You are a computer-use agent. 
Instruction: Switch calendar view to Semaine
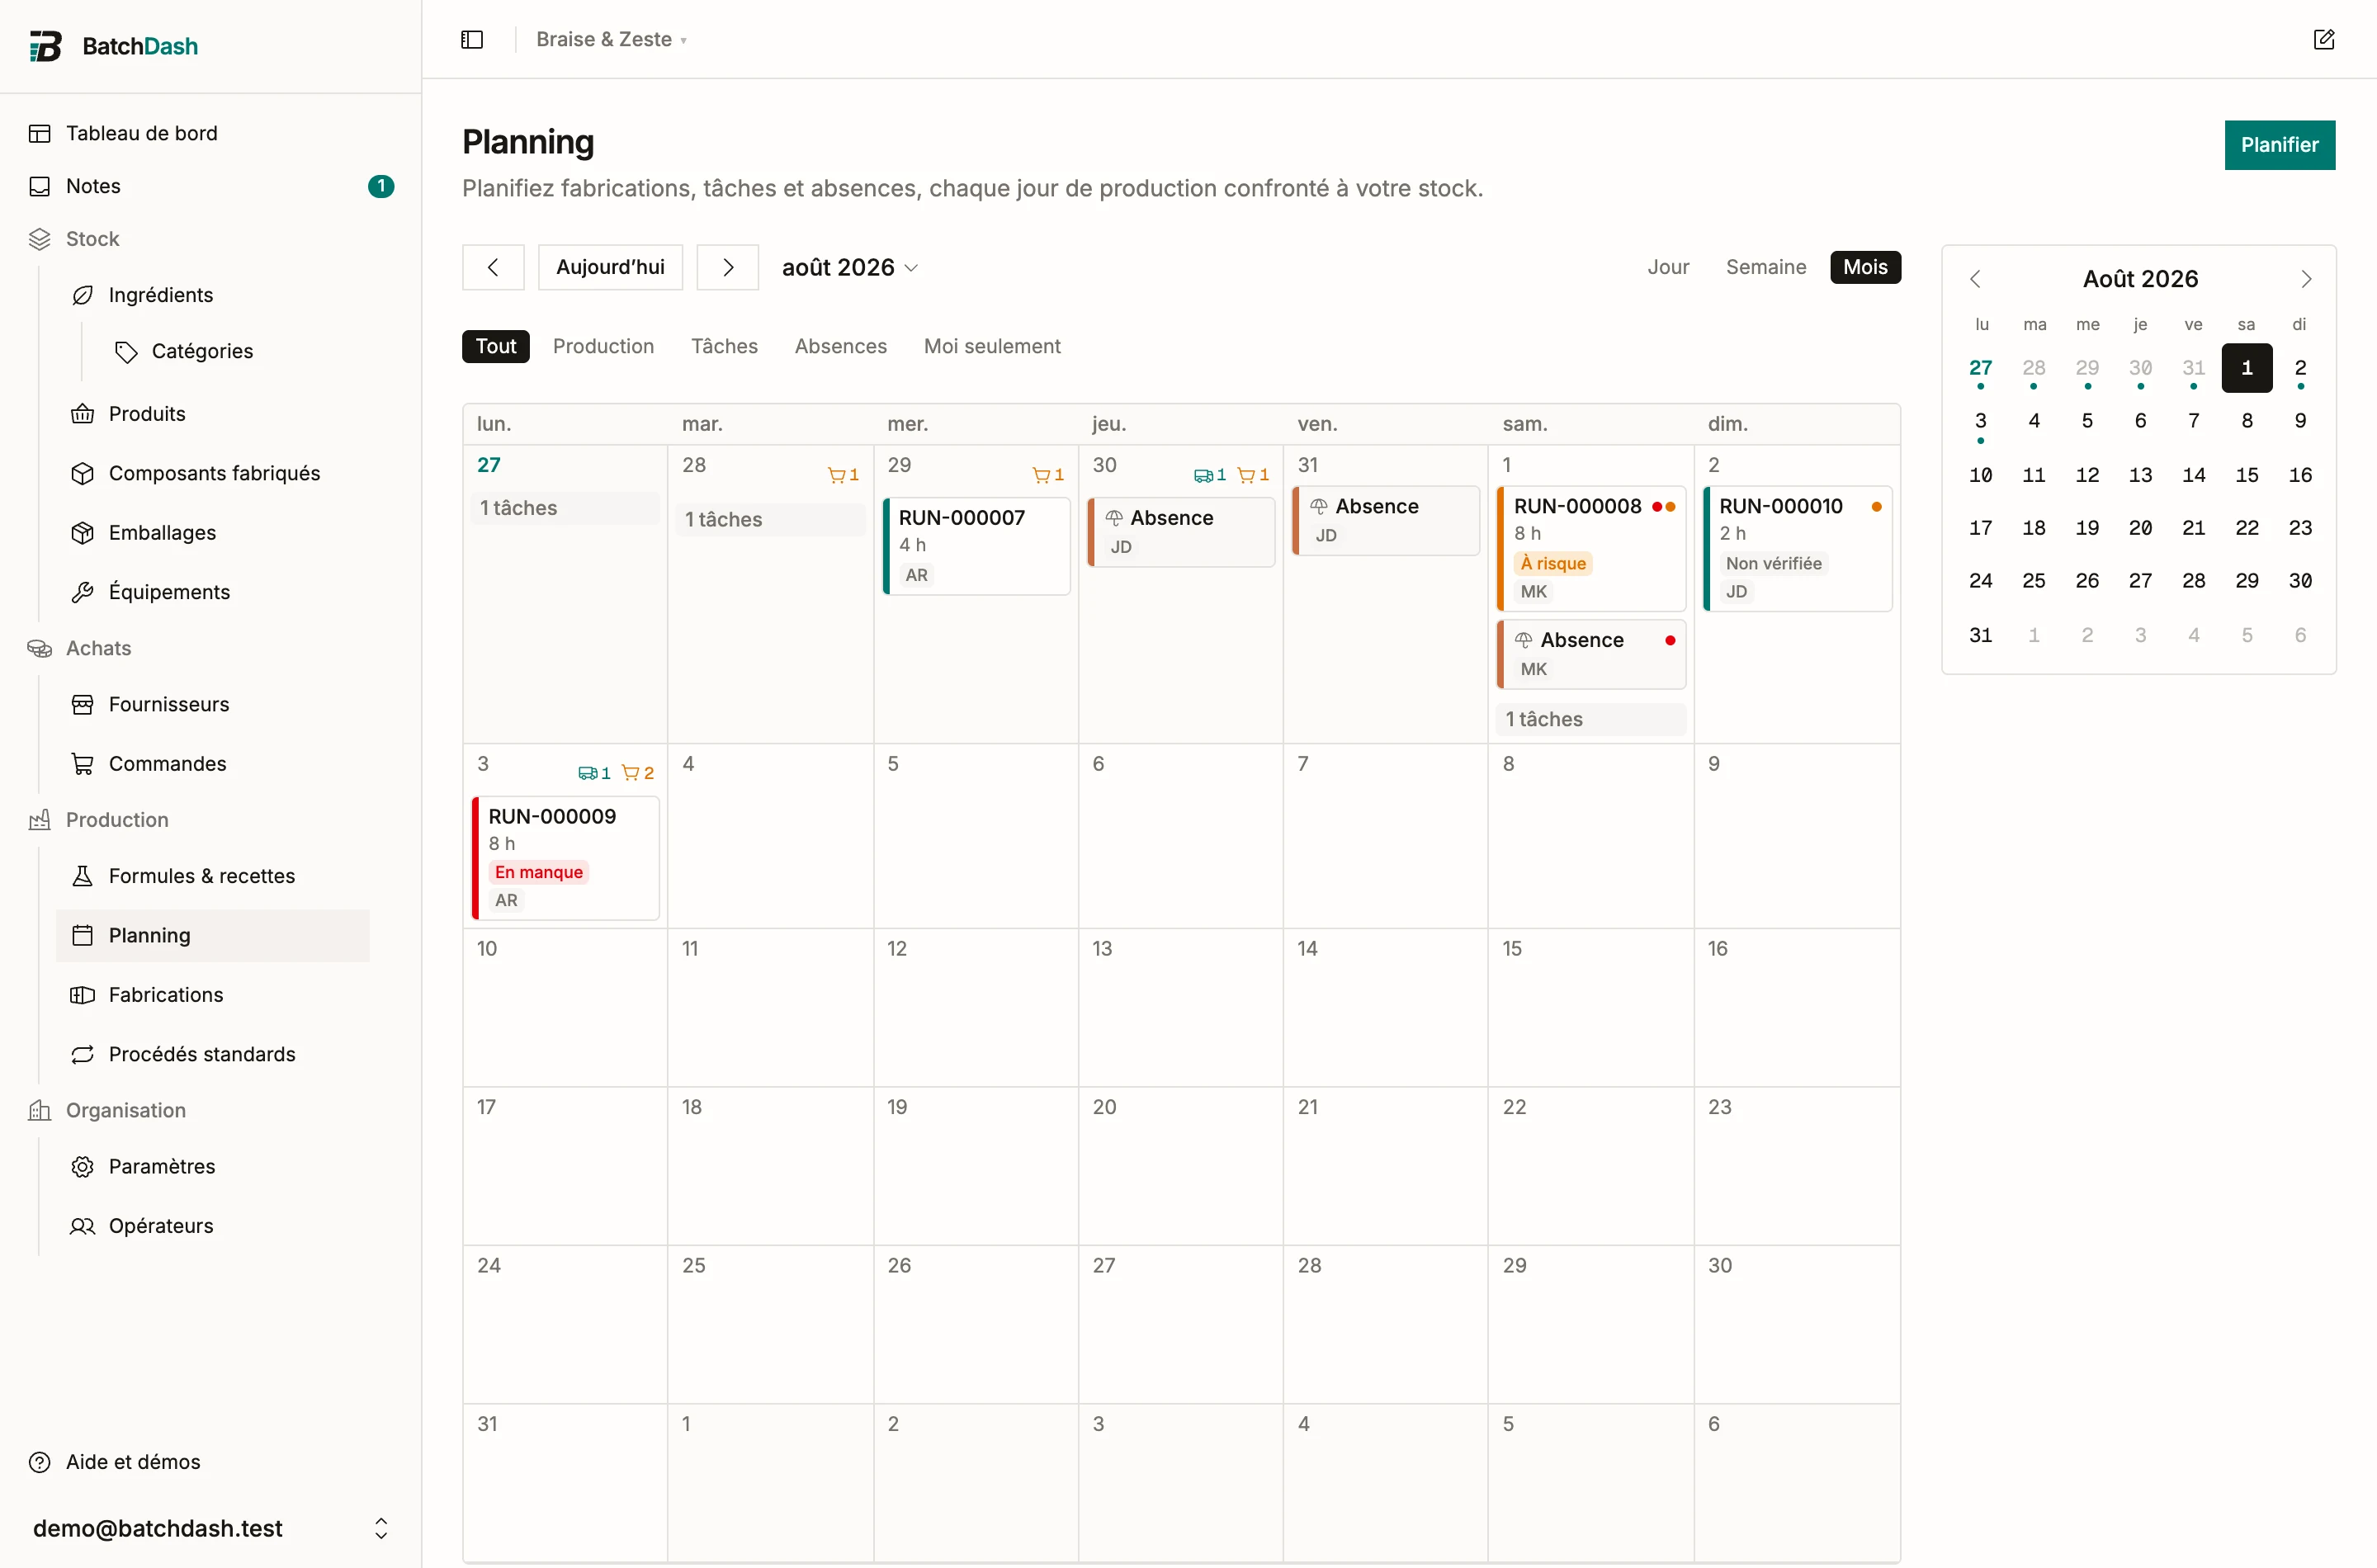(x=1766, y=267)
